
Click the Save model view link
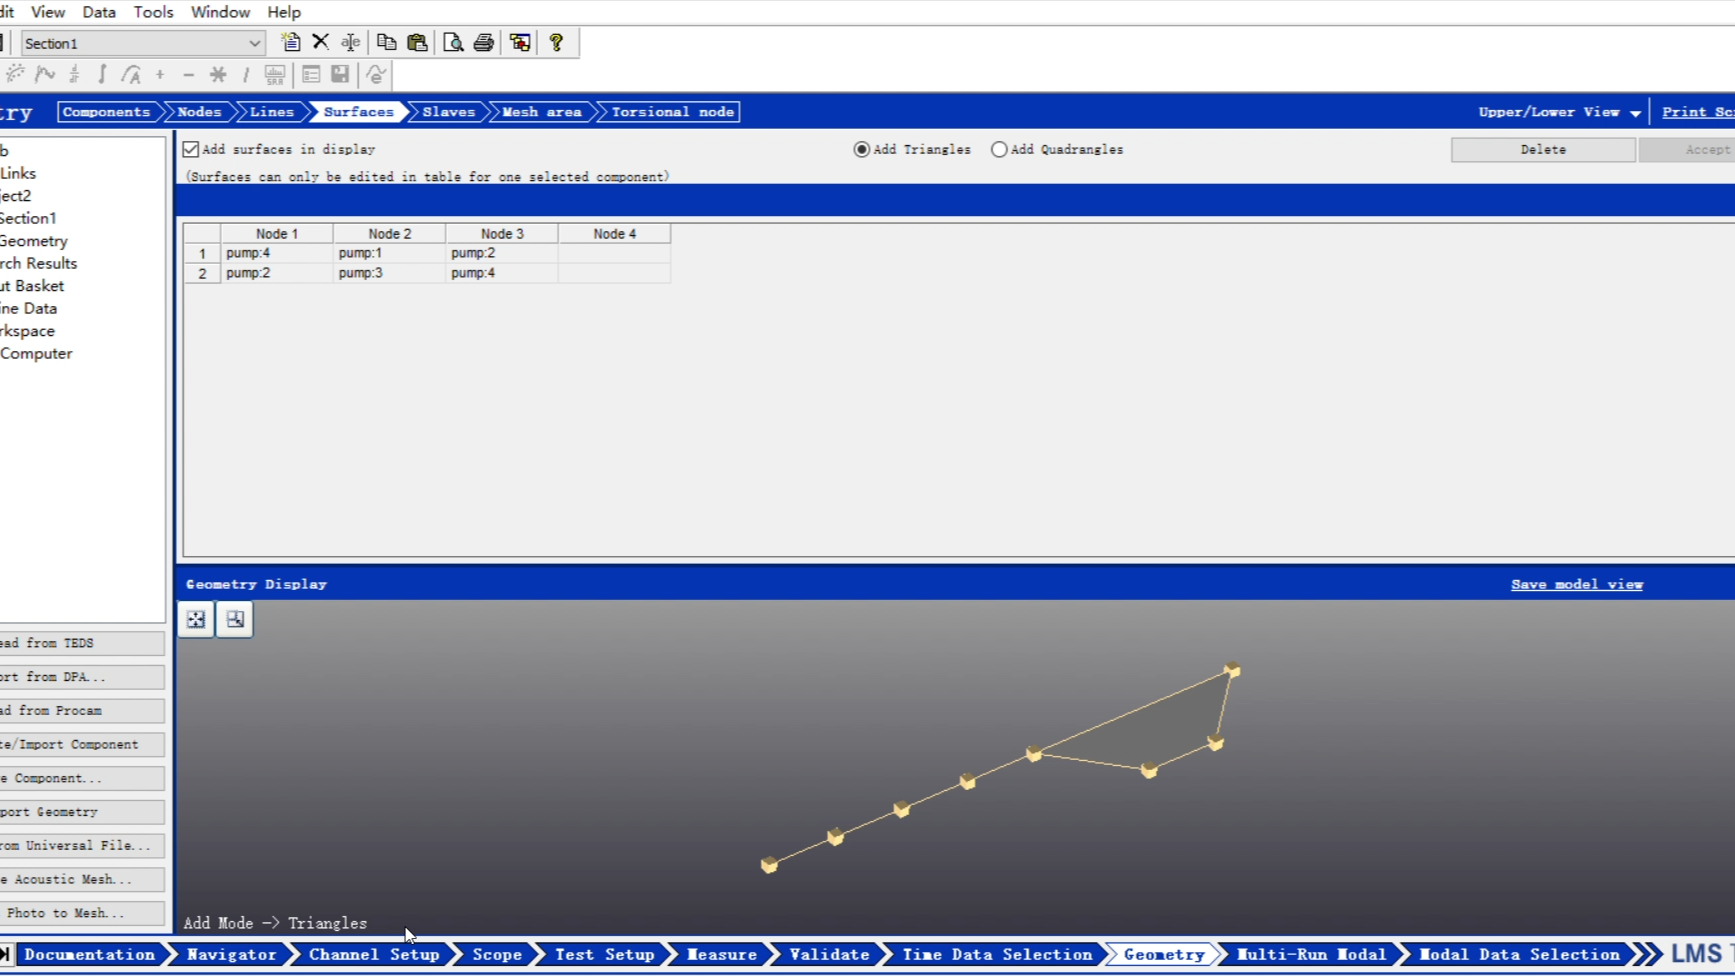[1577, 585]
